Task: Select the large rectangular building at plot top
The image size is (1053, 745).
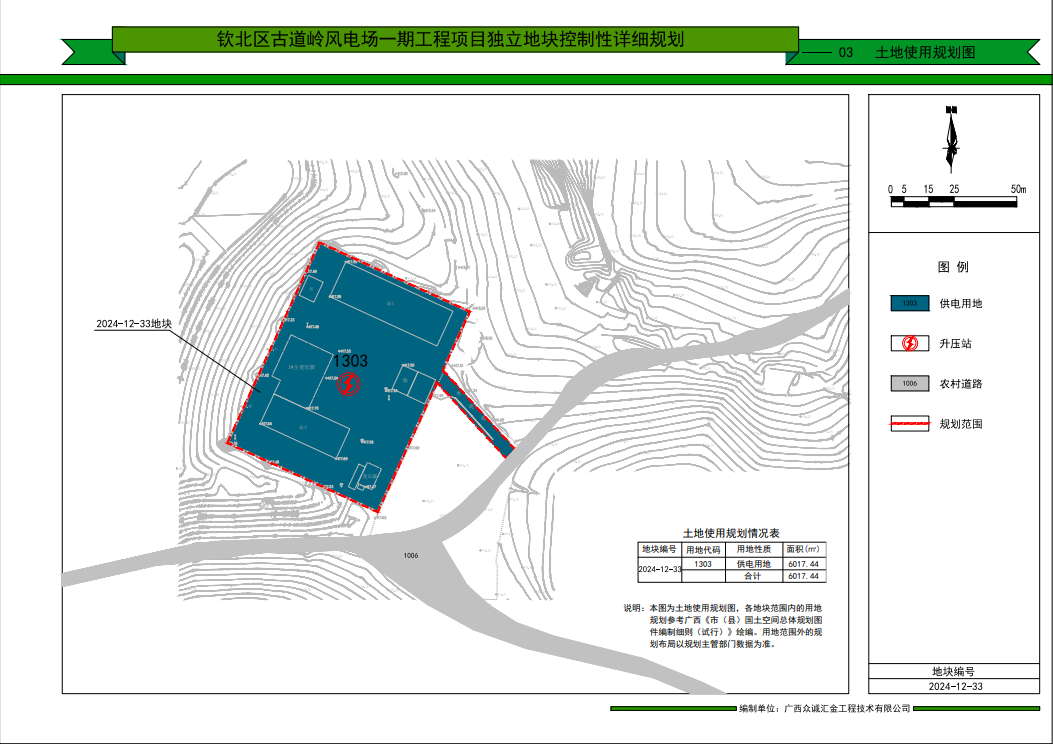Action: pyautogui.click(x=391, y=302)
